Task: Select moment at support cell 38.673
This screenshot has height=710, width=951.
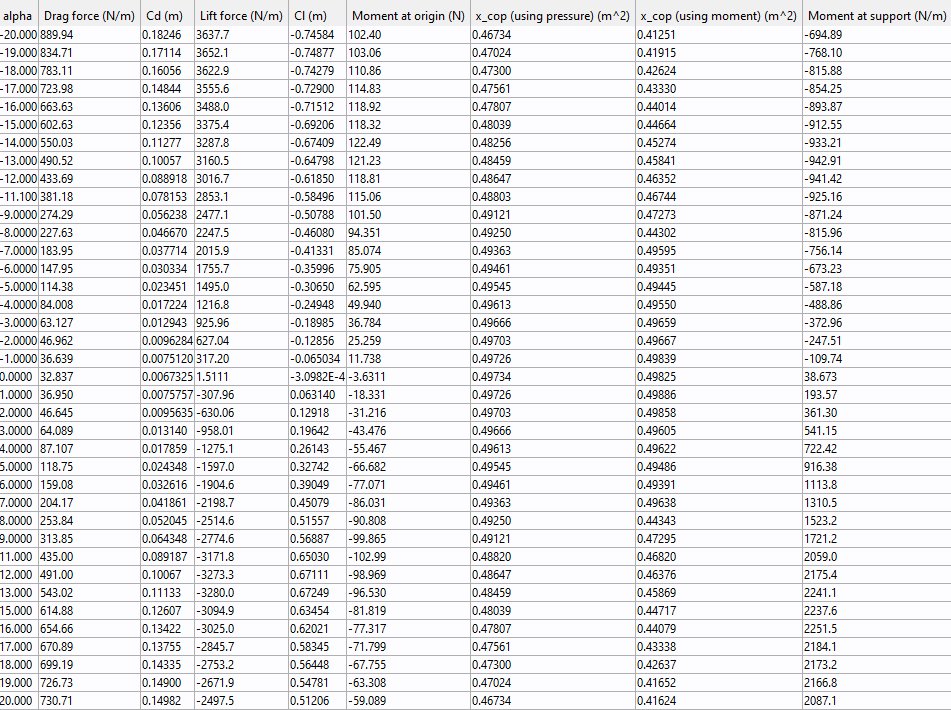Action: coord(877,377)
